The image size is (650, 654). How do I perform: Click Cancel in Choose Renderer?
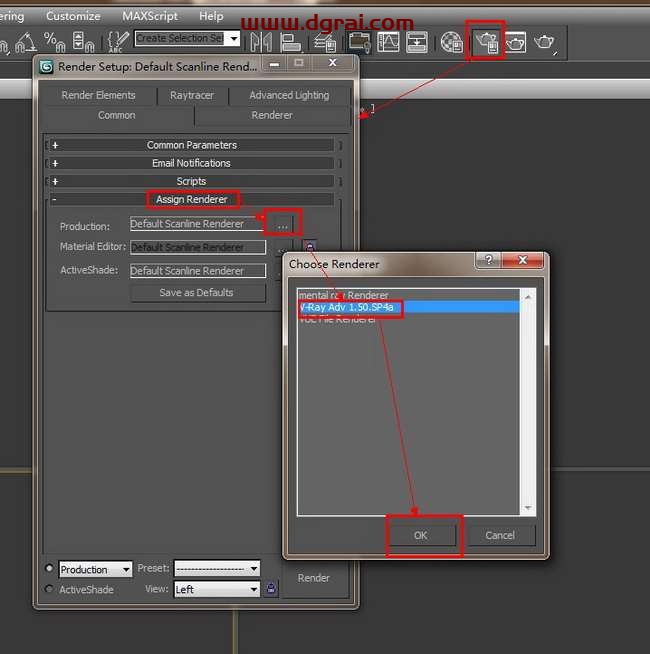(501, 535)
